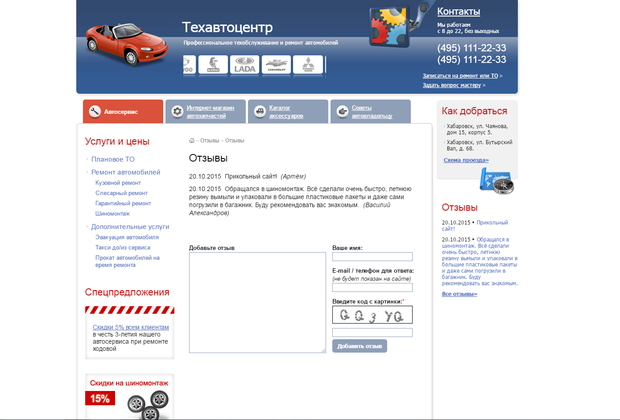Open the Контакты heading link
The width and height of the screenshot is (620, 420).
tap(459, 12)
